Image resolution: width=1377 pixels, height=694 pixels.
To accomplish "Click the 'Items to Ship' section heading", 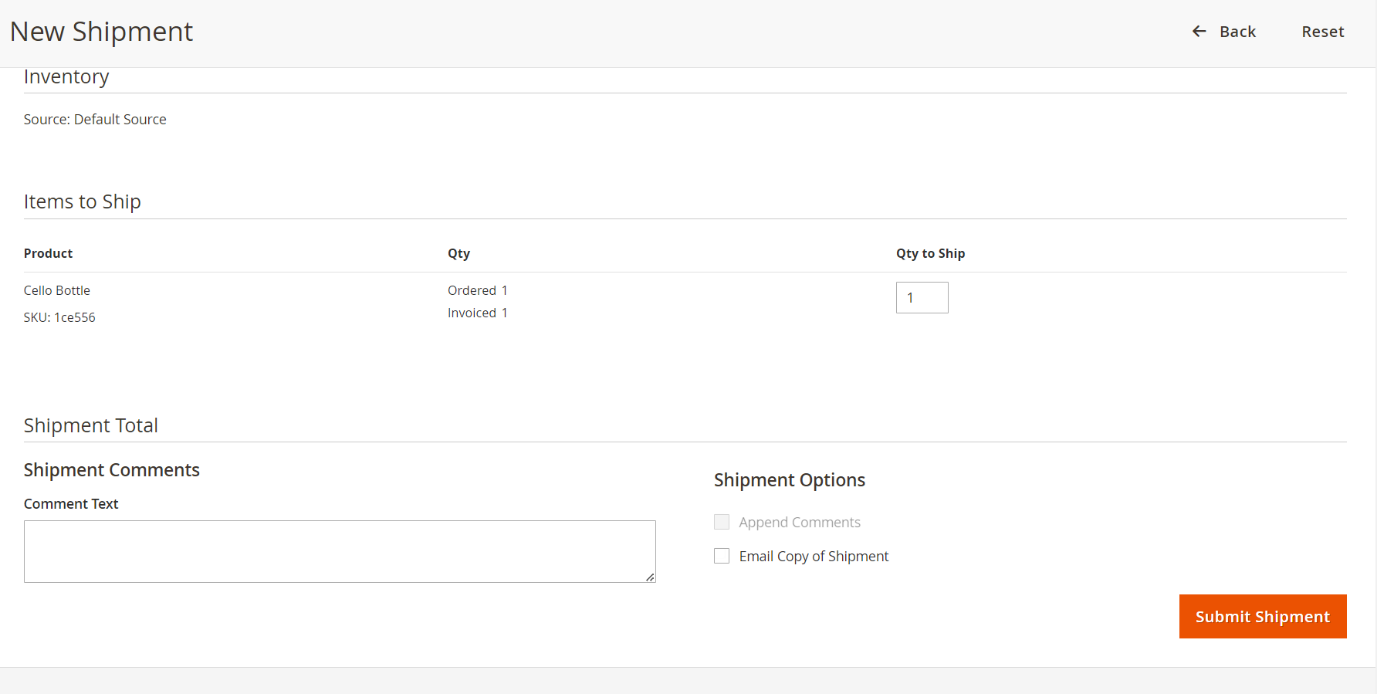I will click(82, 202).
